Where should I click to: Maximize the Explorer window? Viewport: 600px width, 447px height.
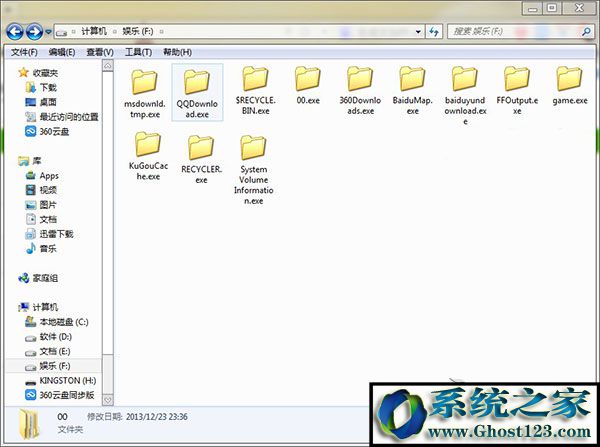pyautogui.click(x=552, y=8)
